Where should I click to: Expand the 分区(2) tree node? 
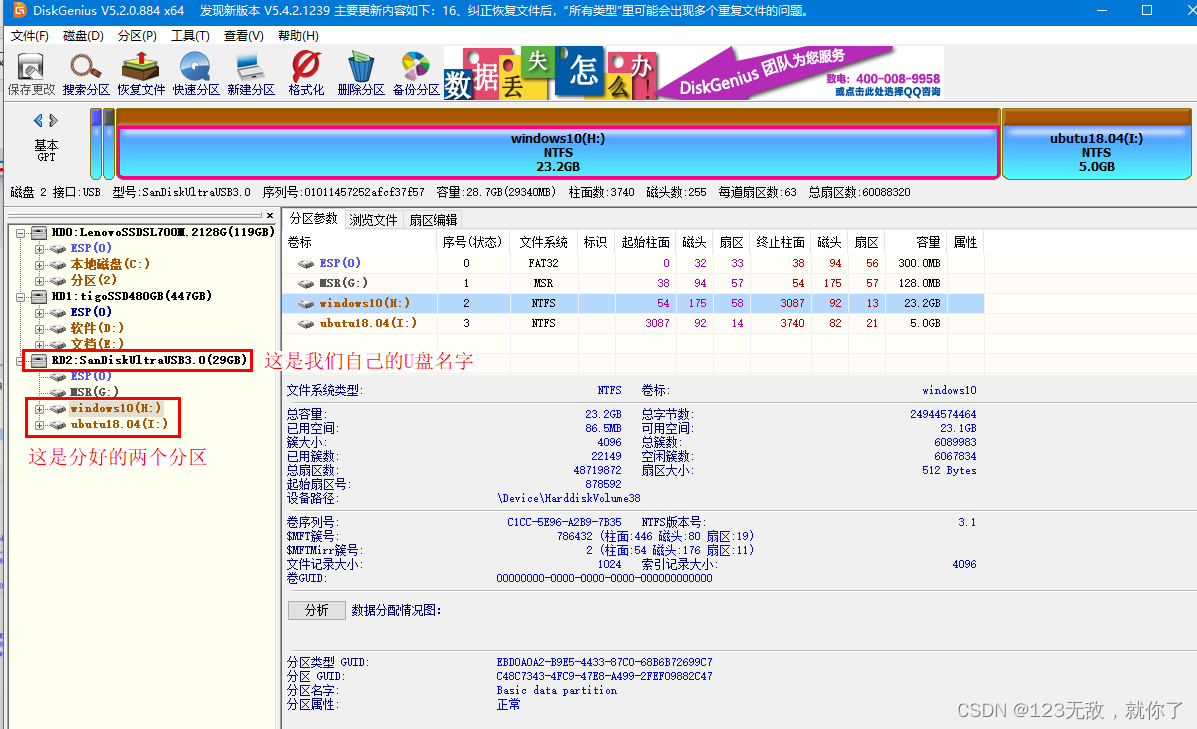click(39, 282)
